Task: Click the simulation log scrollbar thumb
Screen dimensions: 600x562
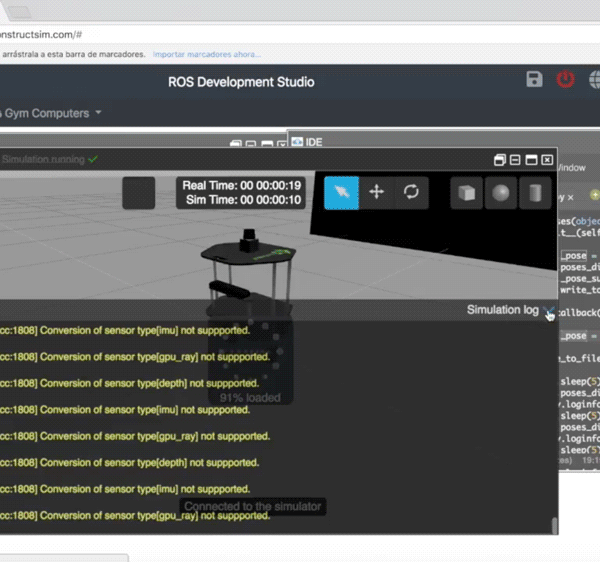Action: tap(554, 525)
